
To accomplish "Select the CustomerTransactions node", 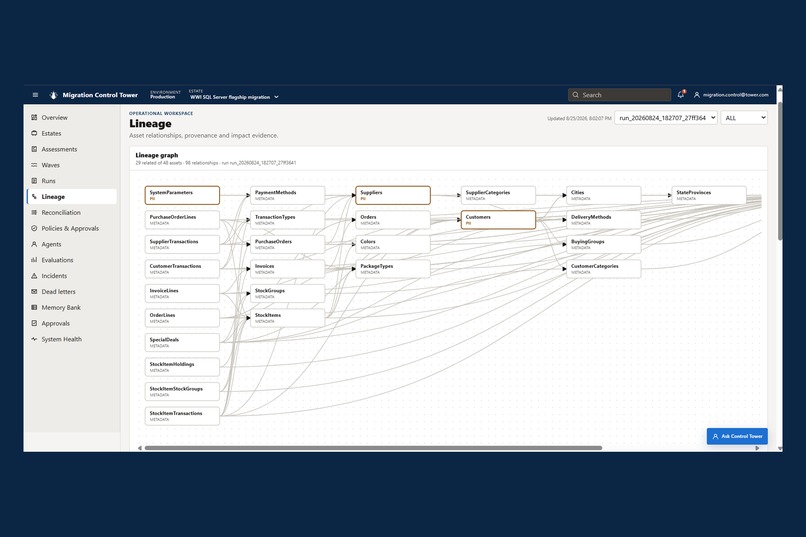I will click(x=182, y=269).
